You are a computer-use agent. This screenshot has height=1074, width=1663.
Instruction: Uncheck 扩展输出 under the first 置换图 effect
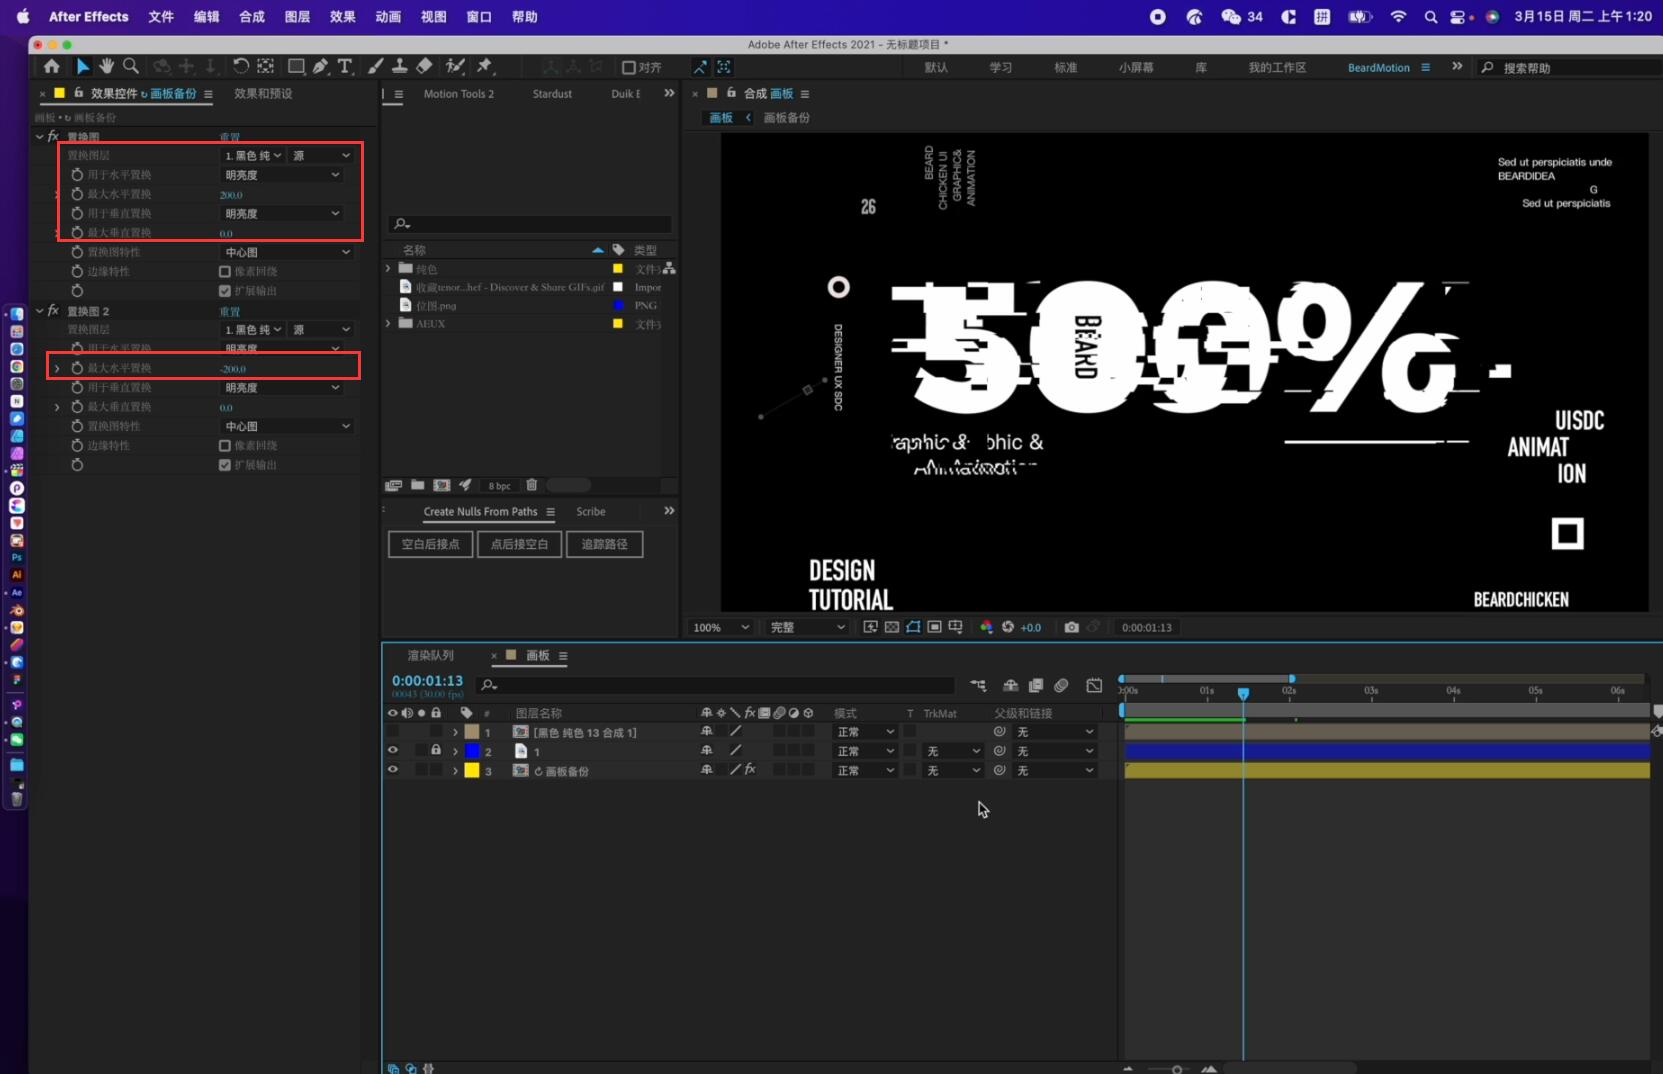(x=225, y=291)
